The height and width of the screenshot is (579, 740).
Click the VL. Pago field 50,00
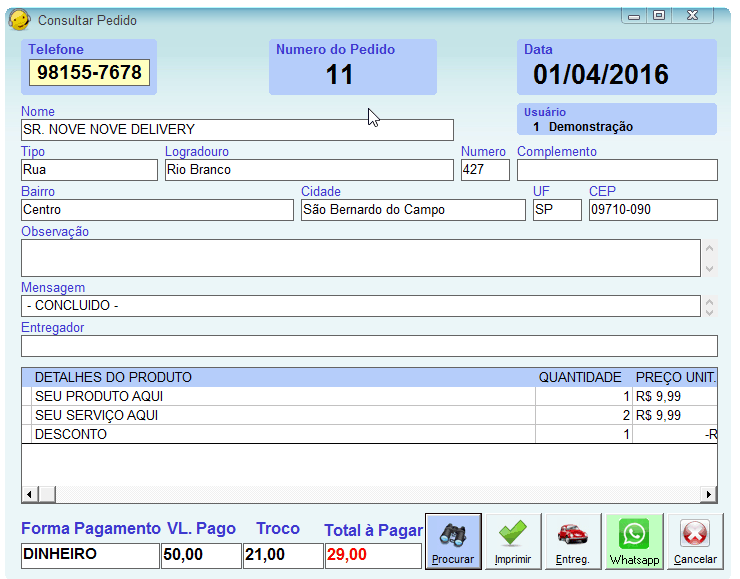[x=201, y=555]
